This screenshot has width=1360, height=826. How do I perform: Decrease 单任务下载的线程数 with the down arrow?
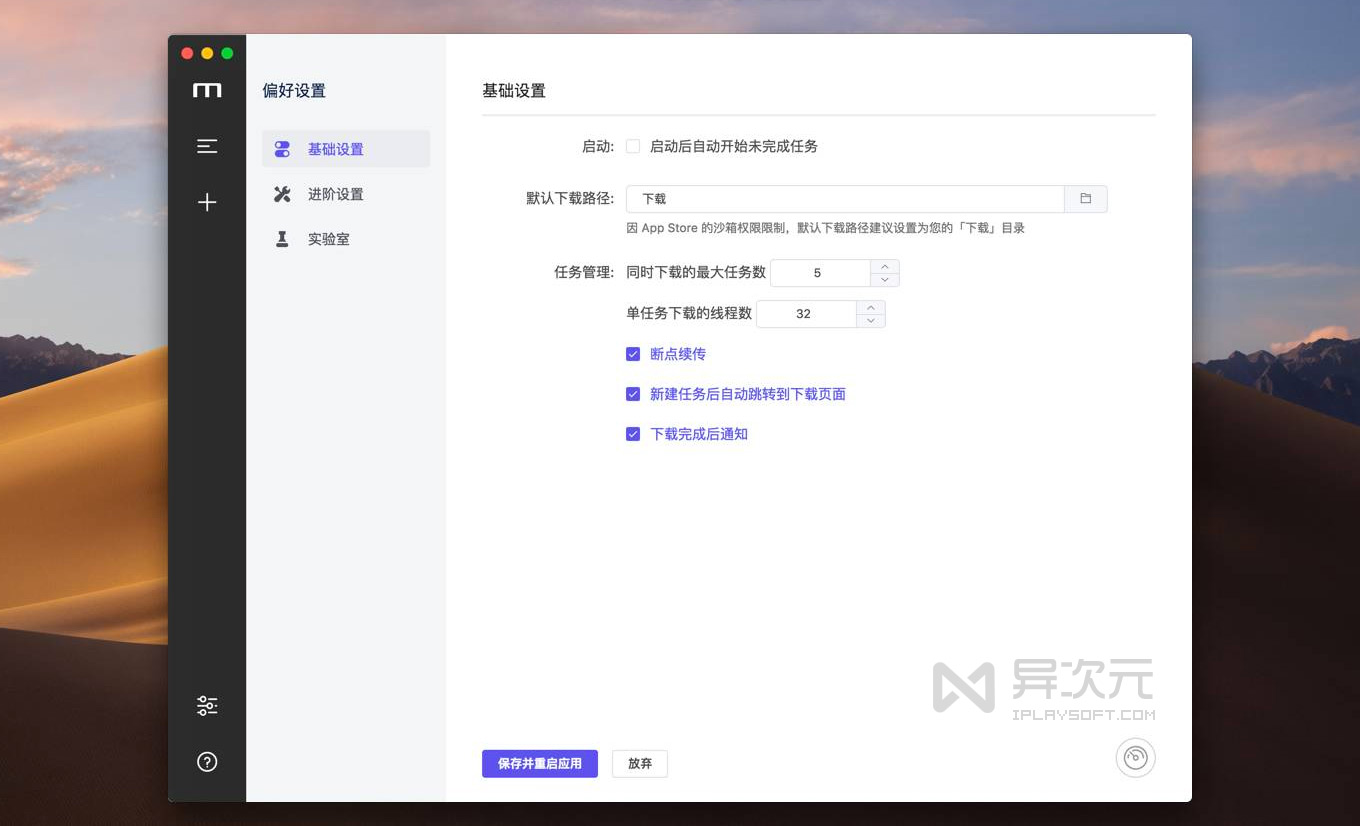point(870,320)
